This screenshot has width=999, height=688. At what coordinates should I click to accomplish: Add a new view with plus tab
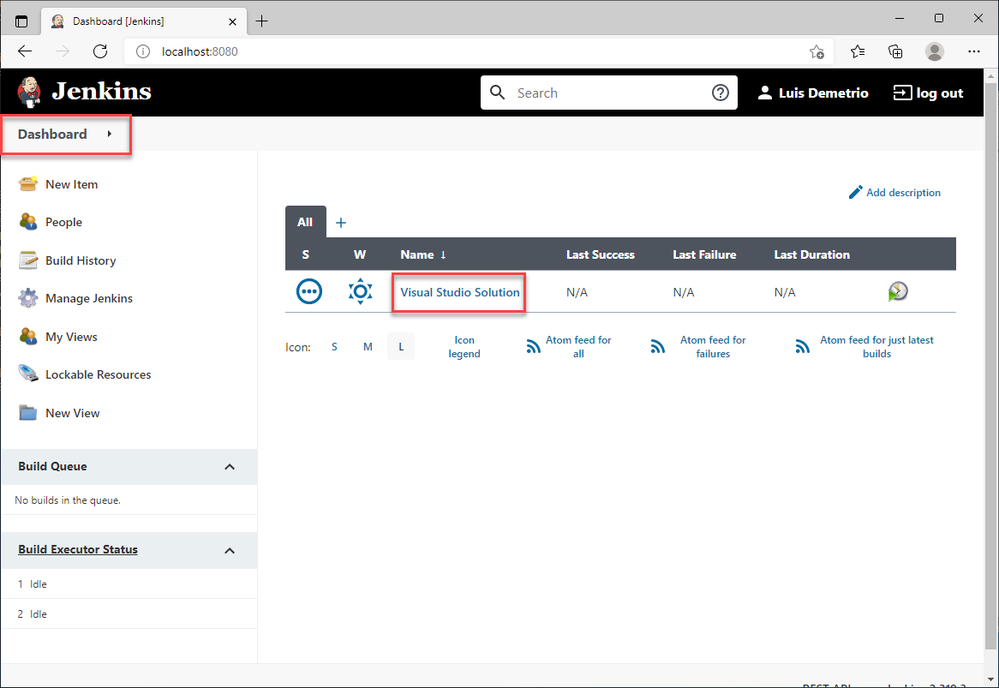click(341, 222)
